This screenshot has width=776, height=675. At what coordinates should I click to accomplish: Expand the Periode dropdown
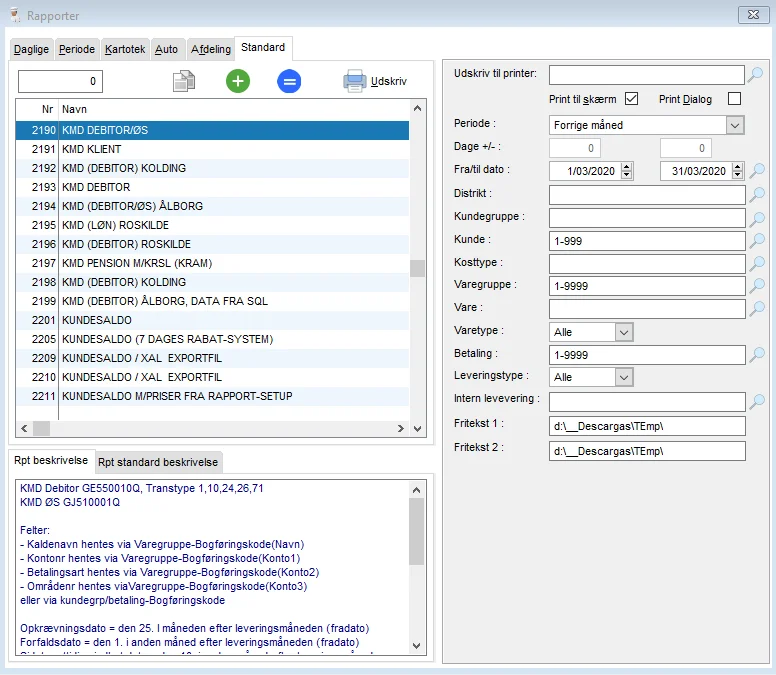pos(735,125)
